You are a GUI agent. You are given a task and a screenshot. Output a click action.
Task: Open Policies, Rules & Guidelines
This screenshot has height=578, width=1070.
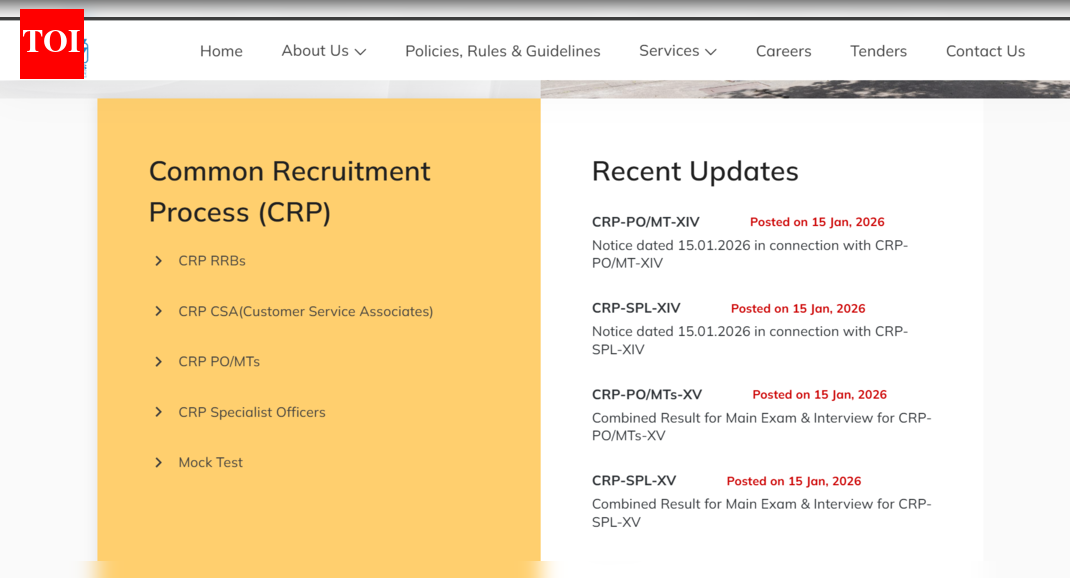click(502, 51)
